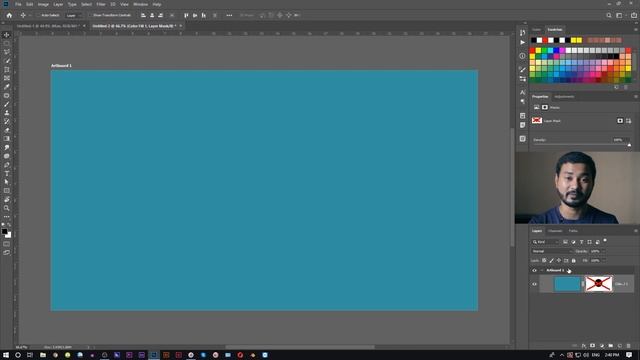
Task: Open the Image menu
Action: pos(43,4)
